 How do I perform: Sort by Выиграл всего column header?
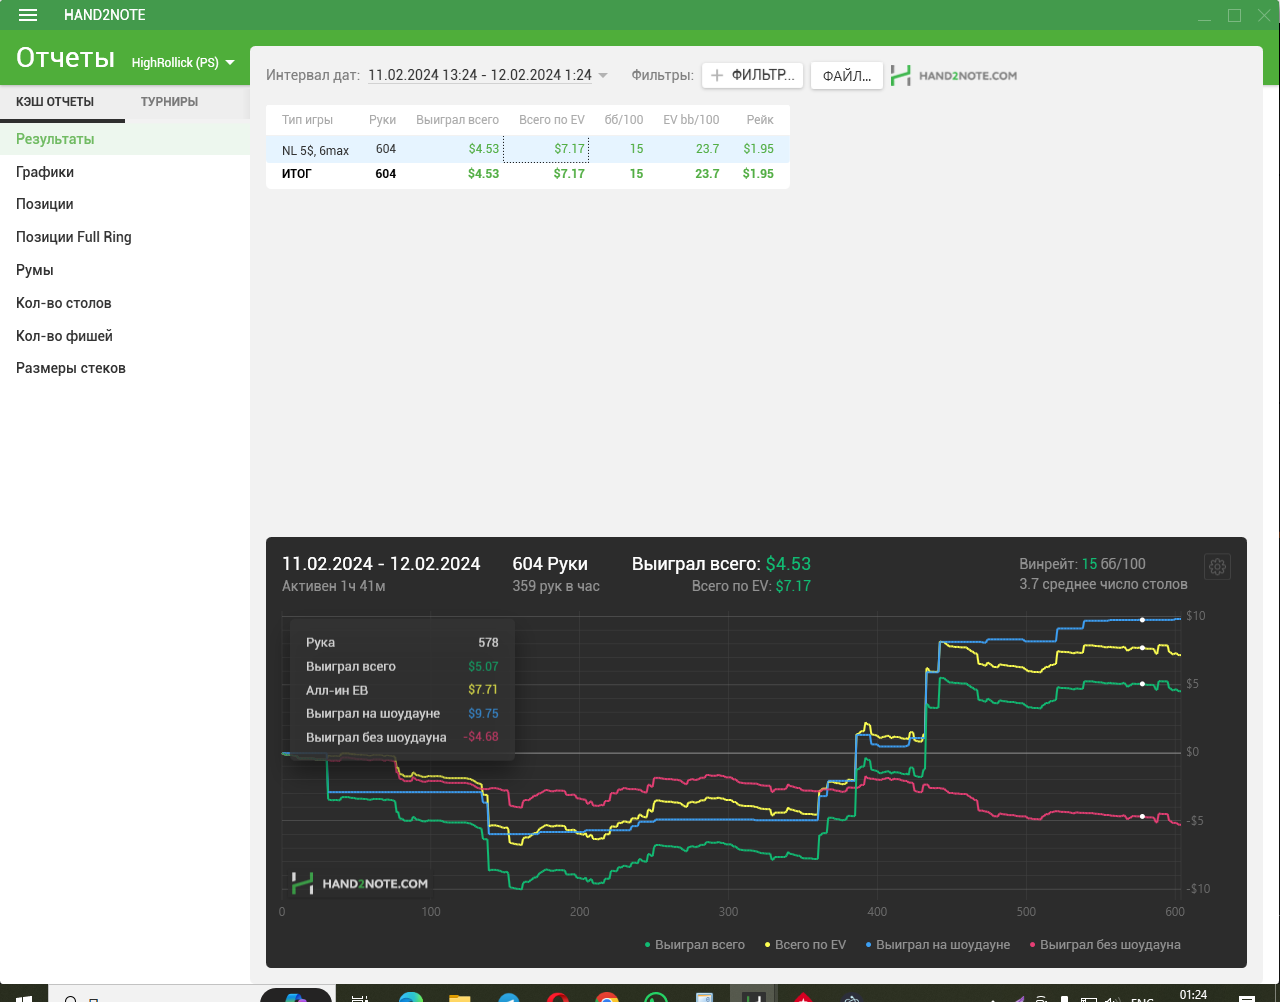457,120
